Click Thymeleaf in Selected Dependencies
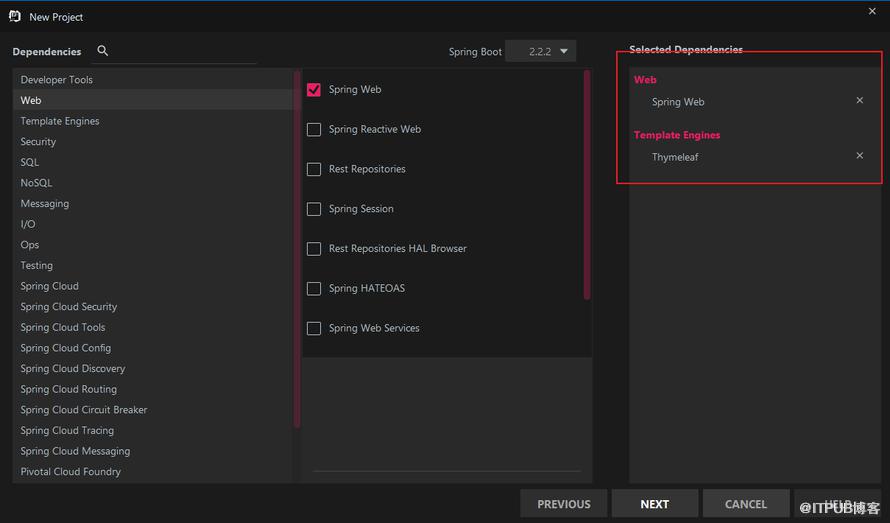Image resolution: width=890 pixels, height=523 pixels. coord(675,157)
